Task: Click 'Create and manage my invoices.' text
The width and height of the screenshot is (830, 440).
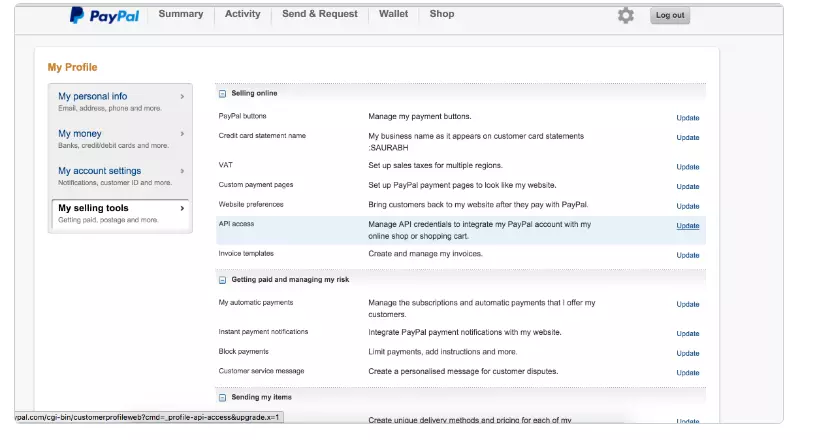Action: click(x=426, y=254)
